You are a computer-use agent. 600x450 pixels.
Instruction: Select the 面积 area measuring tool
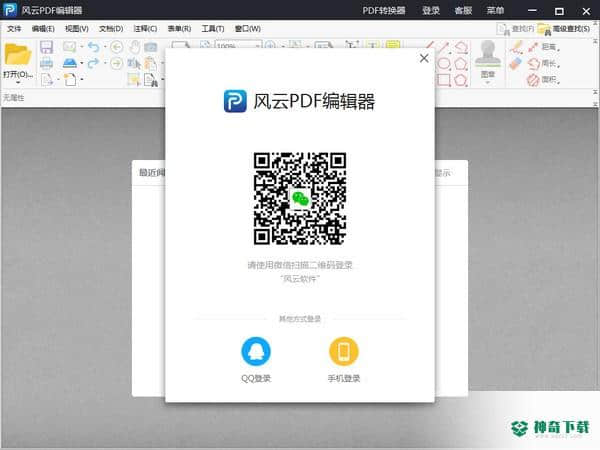click(x=543, y=80)
